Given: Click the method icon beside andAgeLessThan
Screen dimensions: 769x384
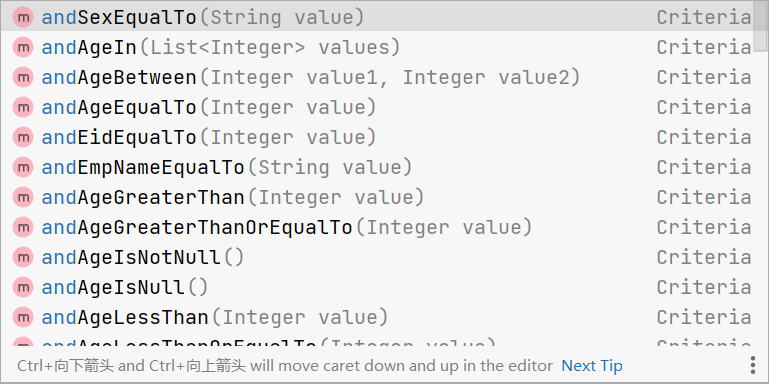Looking at the screenshot, I should tap(23, 317).
